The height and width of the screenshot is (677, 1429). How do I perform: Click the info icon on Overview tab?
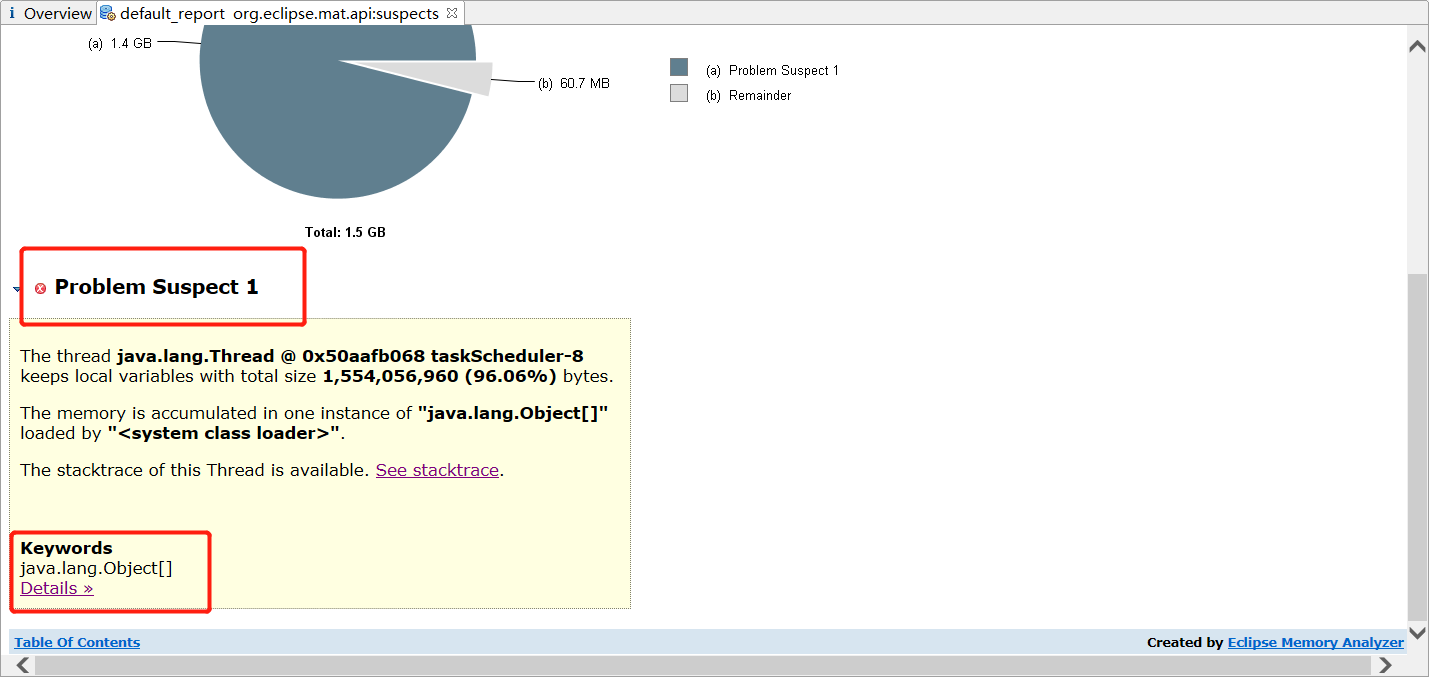click(12, 14)
